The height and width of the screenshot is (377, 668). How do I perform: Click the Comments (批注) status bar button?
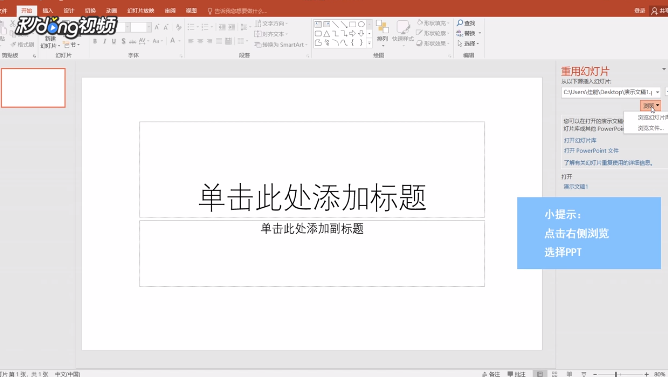pos(516,374)
